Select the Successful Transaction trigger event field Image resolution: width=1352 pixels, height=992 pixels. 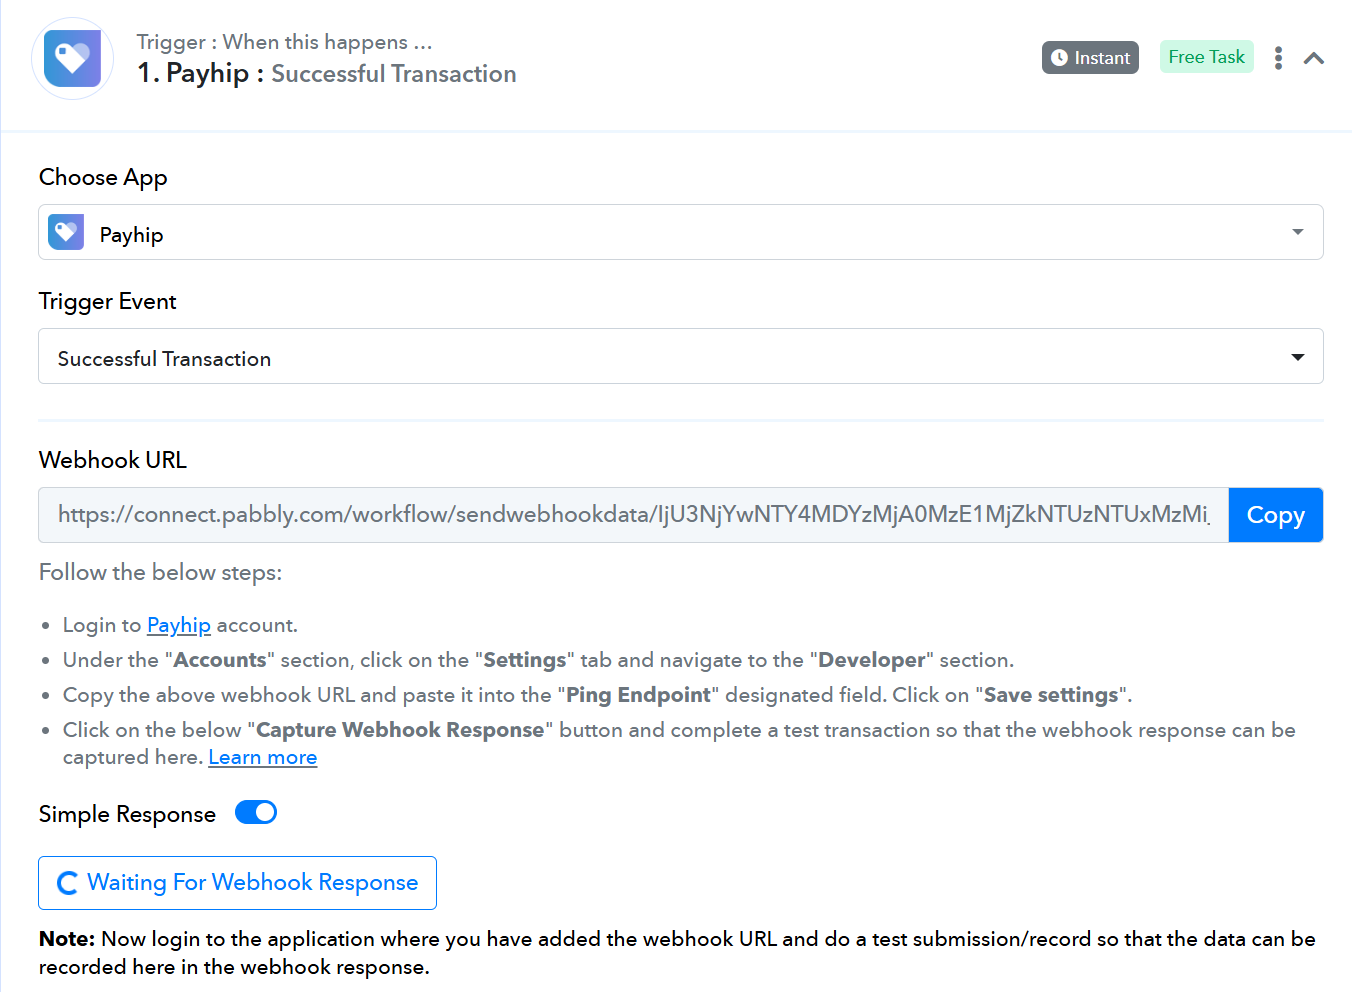(x=680, y=356)
